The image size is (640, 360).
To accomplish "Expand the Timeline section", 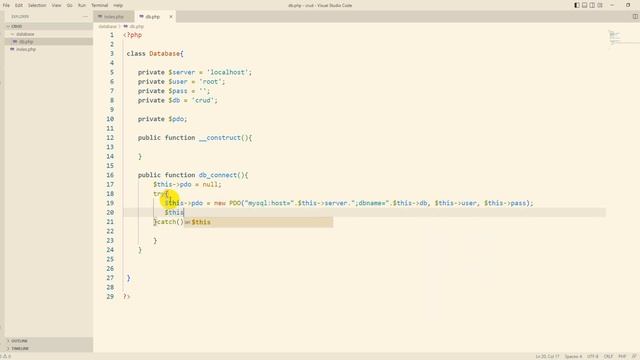I will coord(49,348).
